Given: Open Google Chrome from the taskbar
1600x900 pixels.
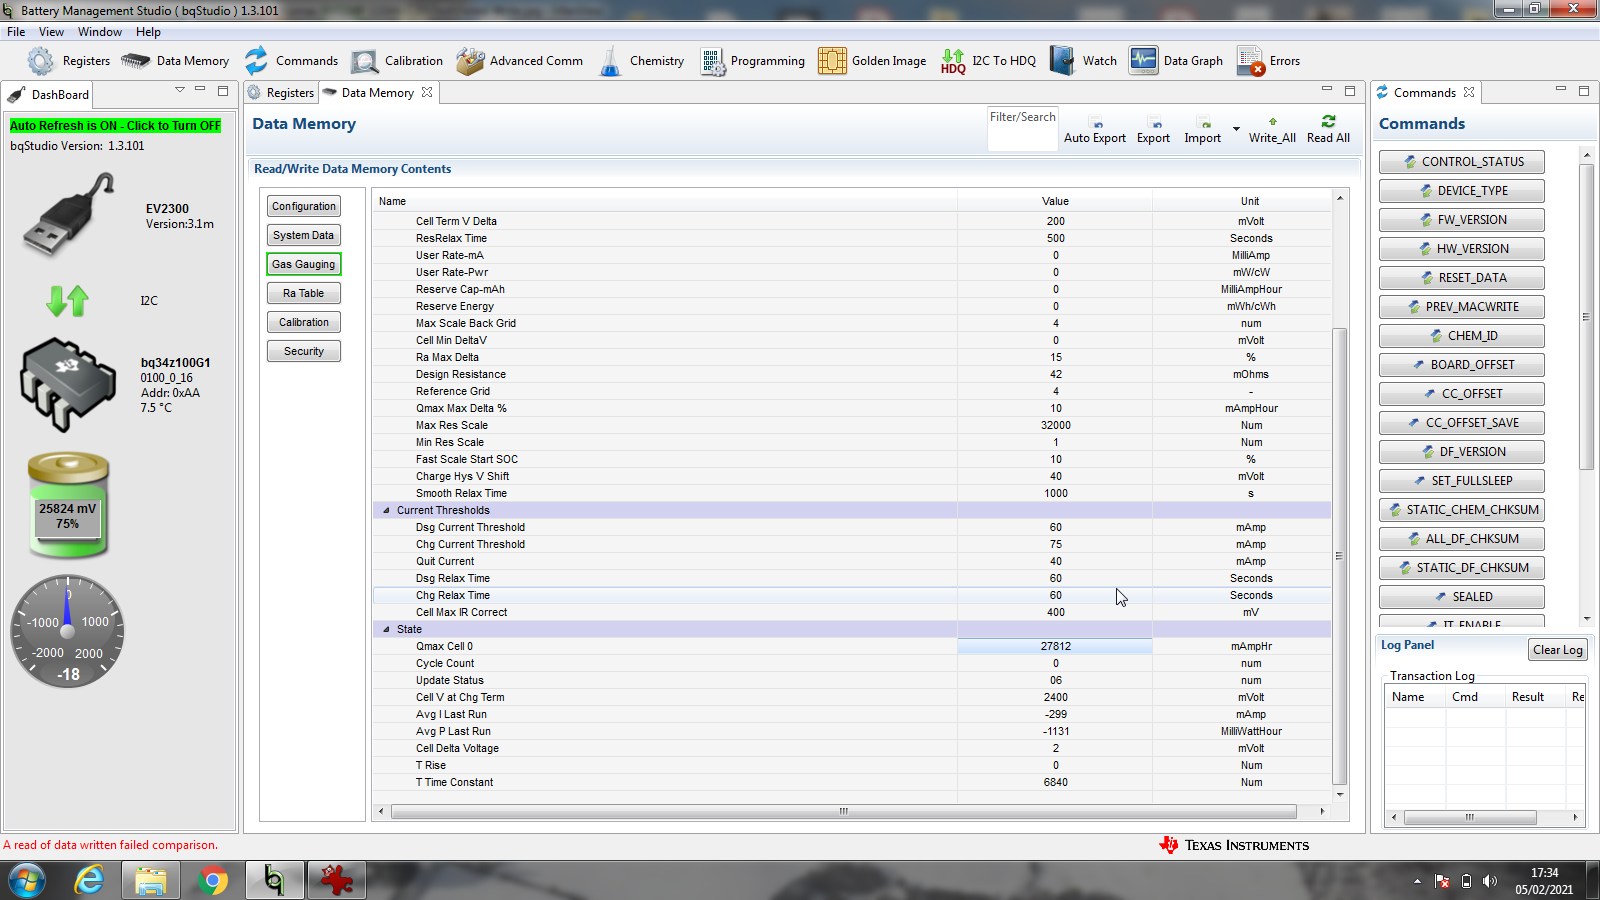Looking at the screenshot, I should (x=212, y=880).
